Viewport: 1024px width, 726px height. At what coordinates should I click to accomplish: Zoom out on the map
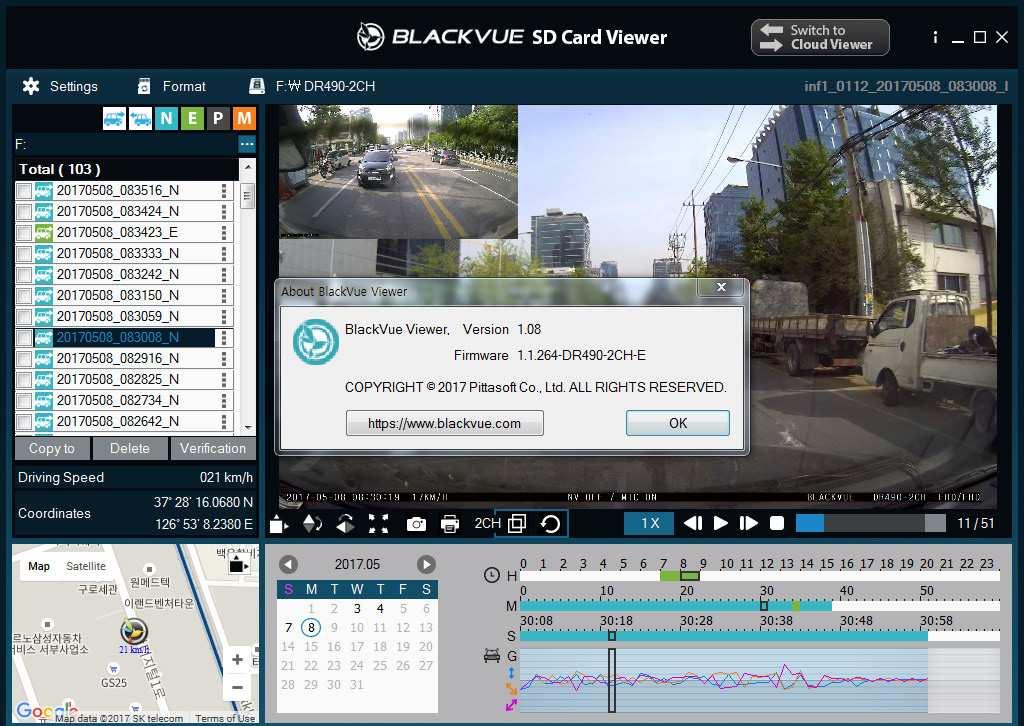point(238,687)
